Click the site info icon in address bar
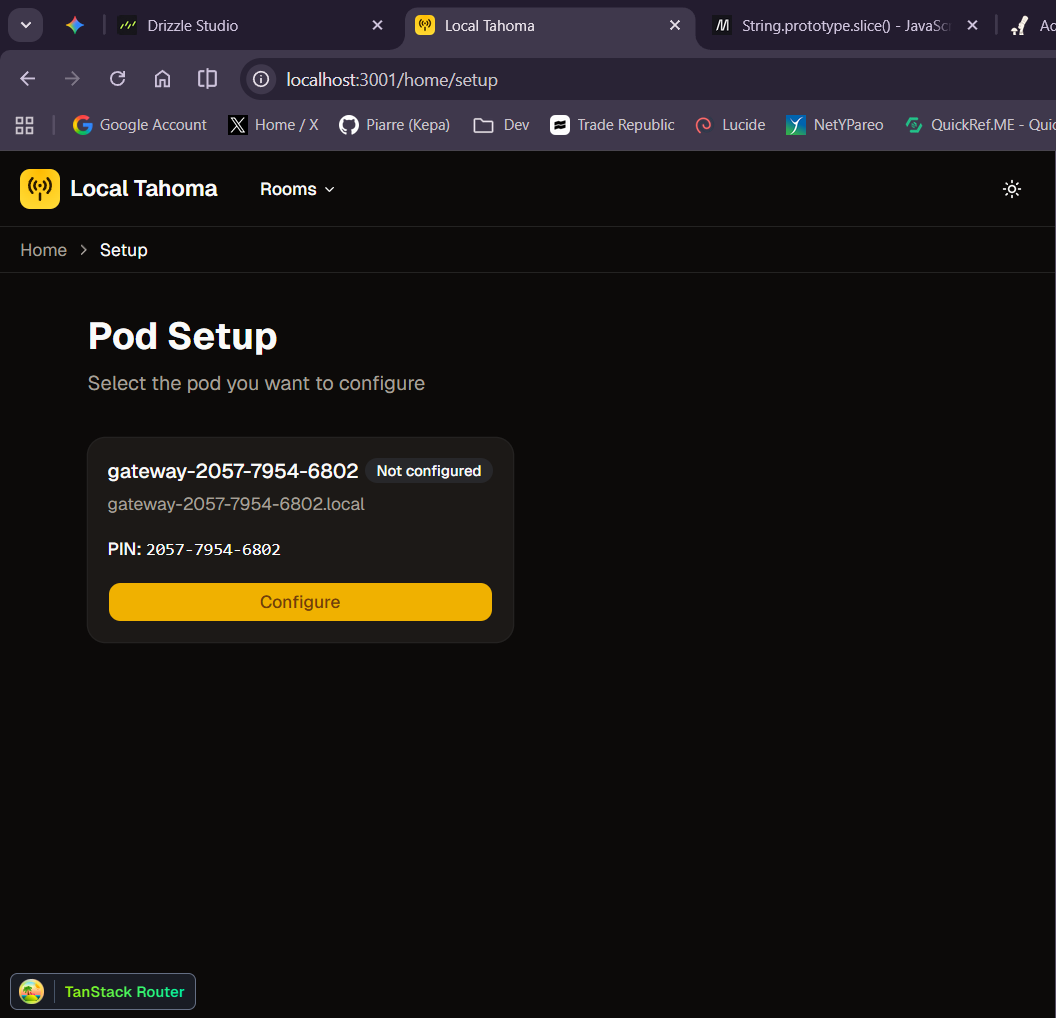This screenshot has width=1056, height=1018. point(261,80)
